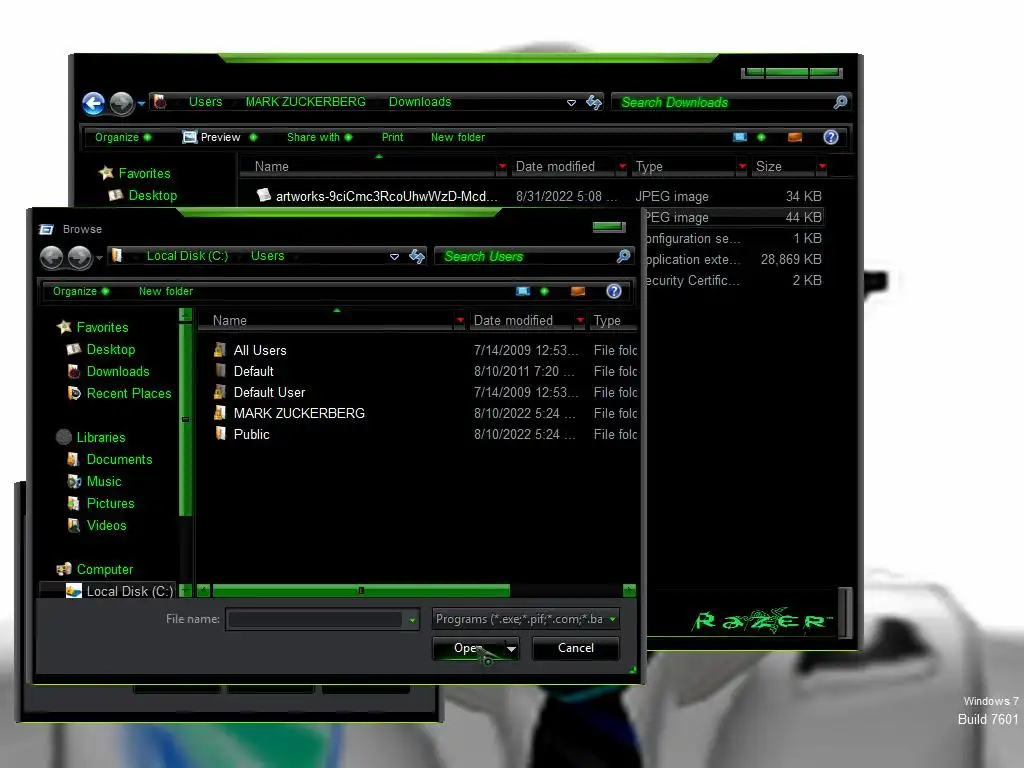Open Share with menu
This screenshot has height=768, width=1024.
point(319,137)
